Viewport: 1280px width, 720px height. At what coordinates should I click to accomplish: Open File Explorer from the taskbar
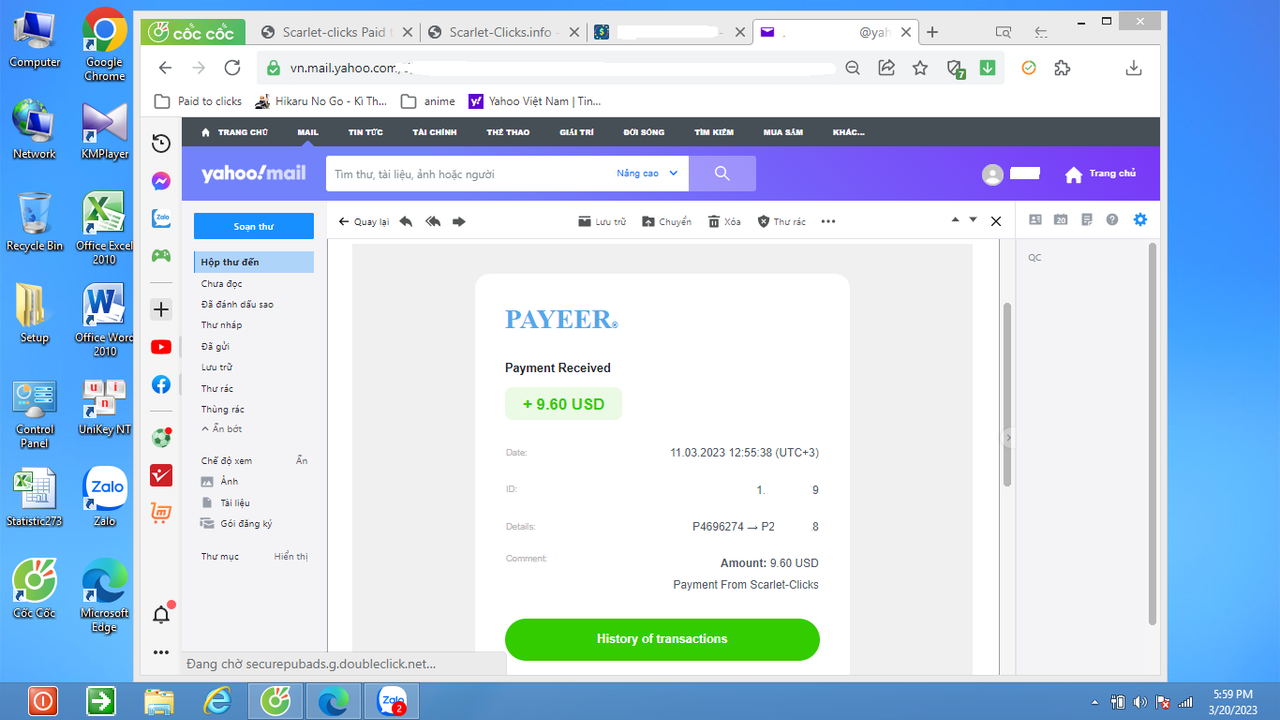[159, 701]
